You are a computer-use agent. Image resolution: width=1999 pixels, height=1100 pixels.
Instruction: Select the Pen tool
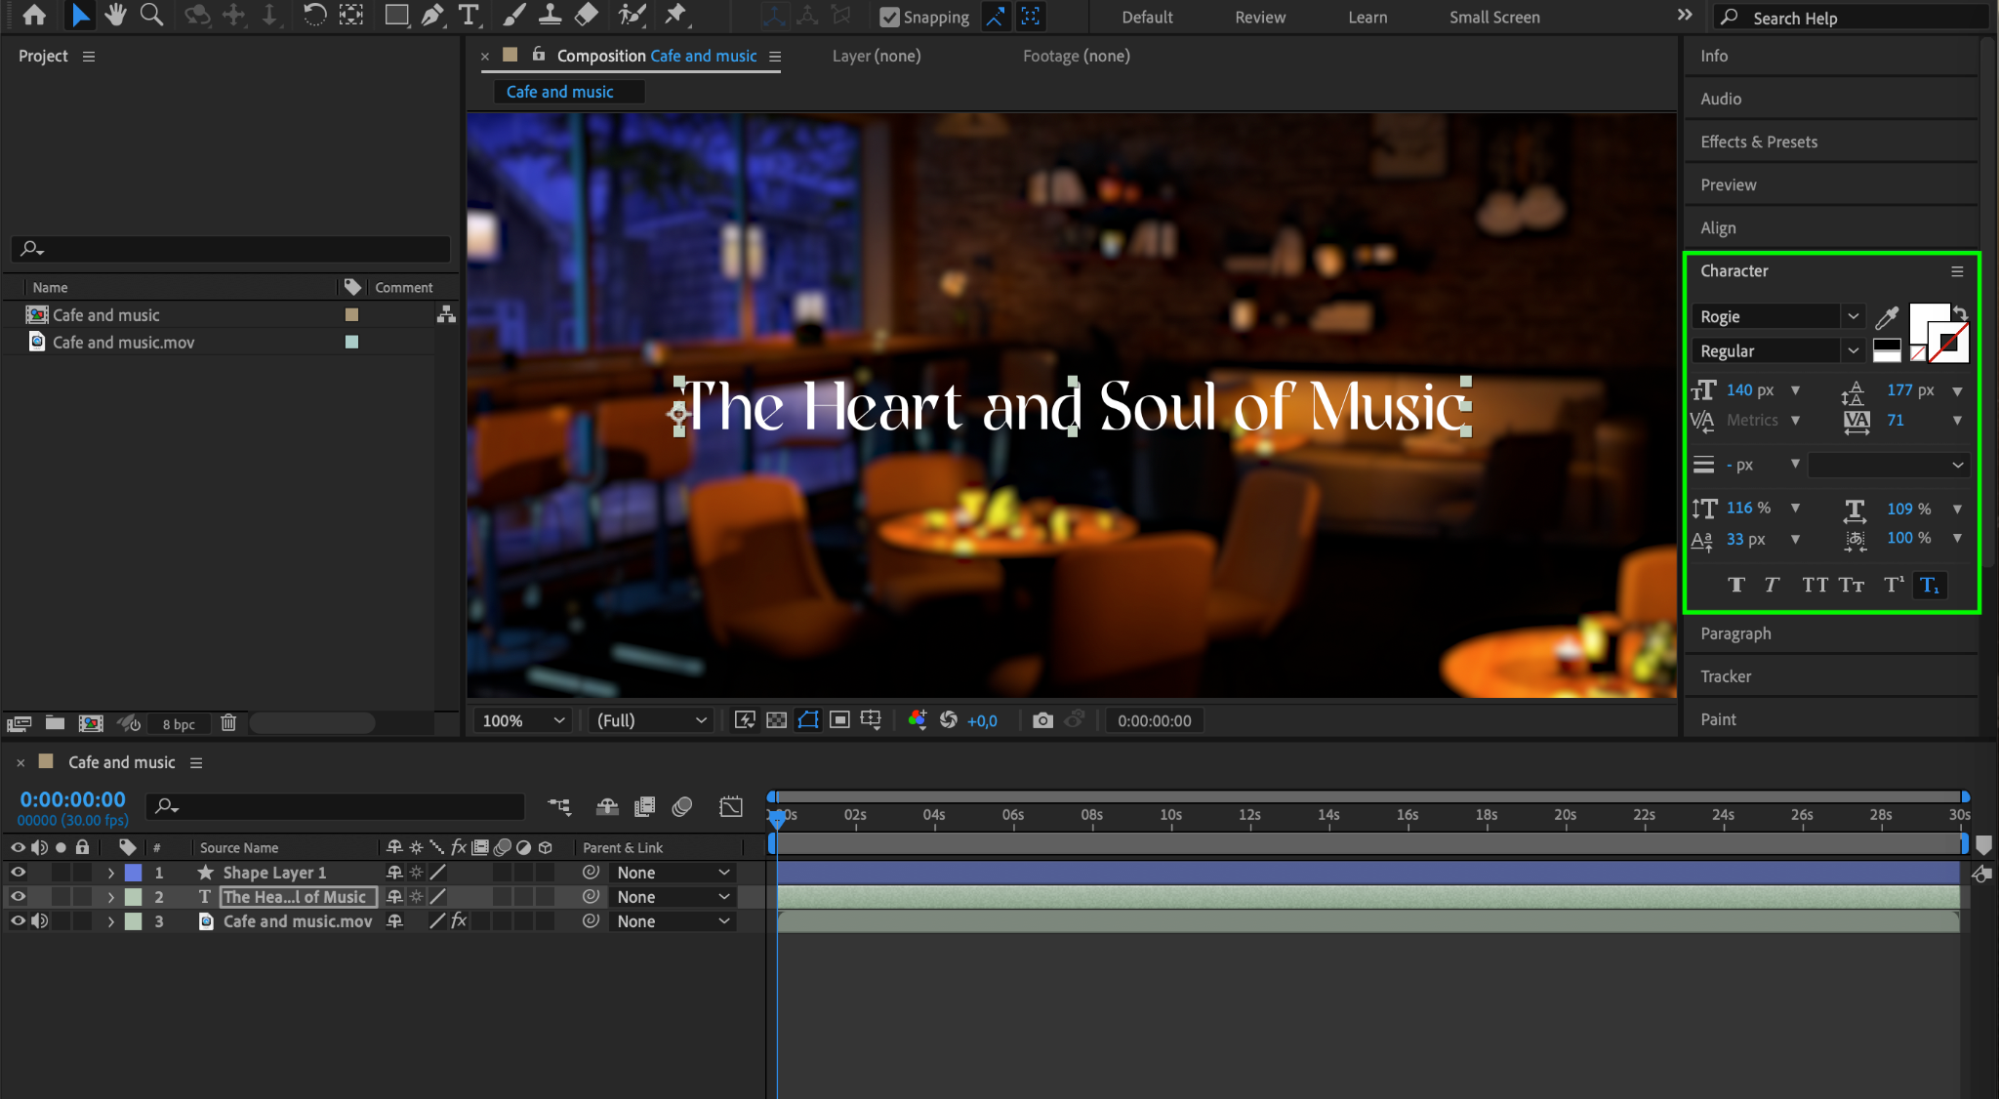[432, 15]
